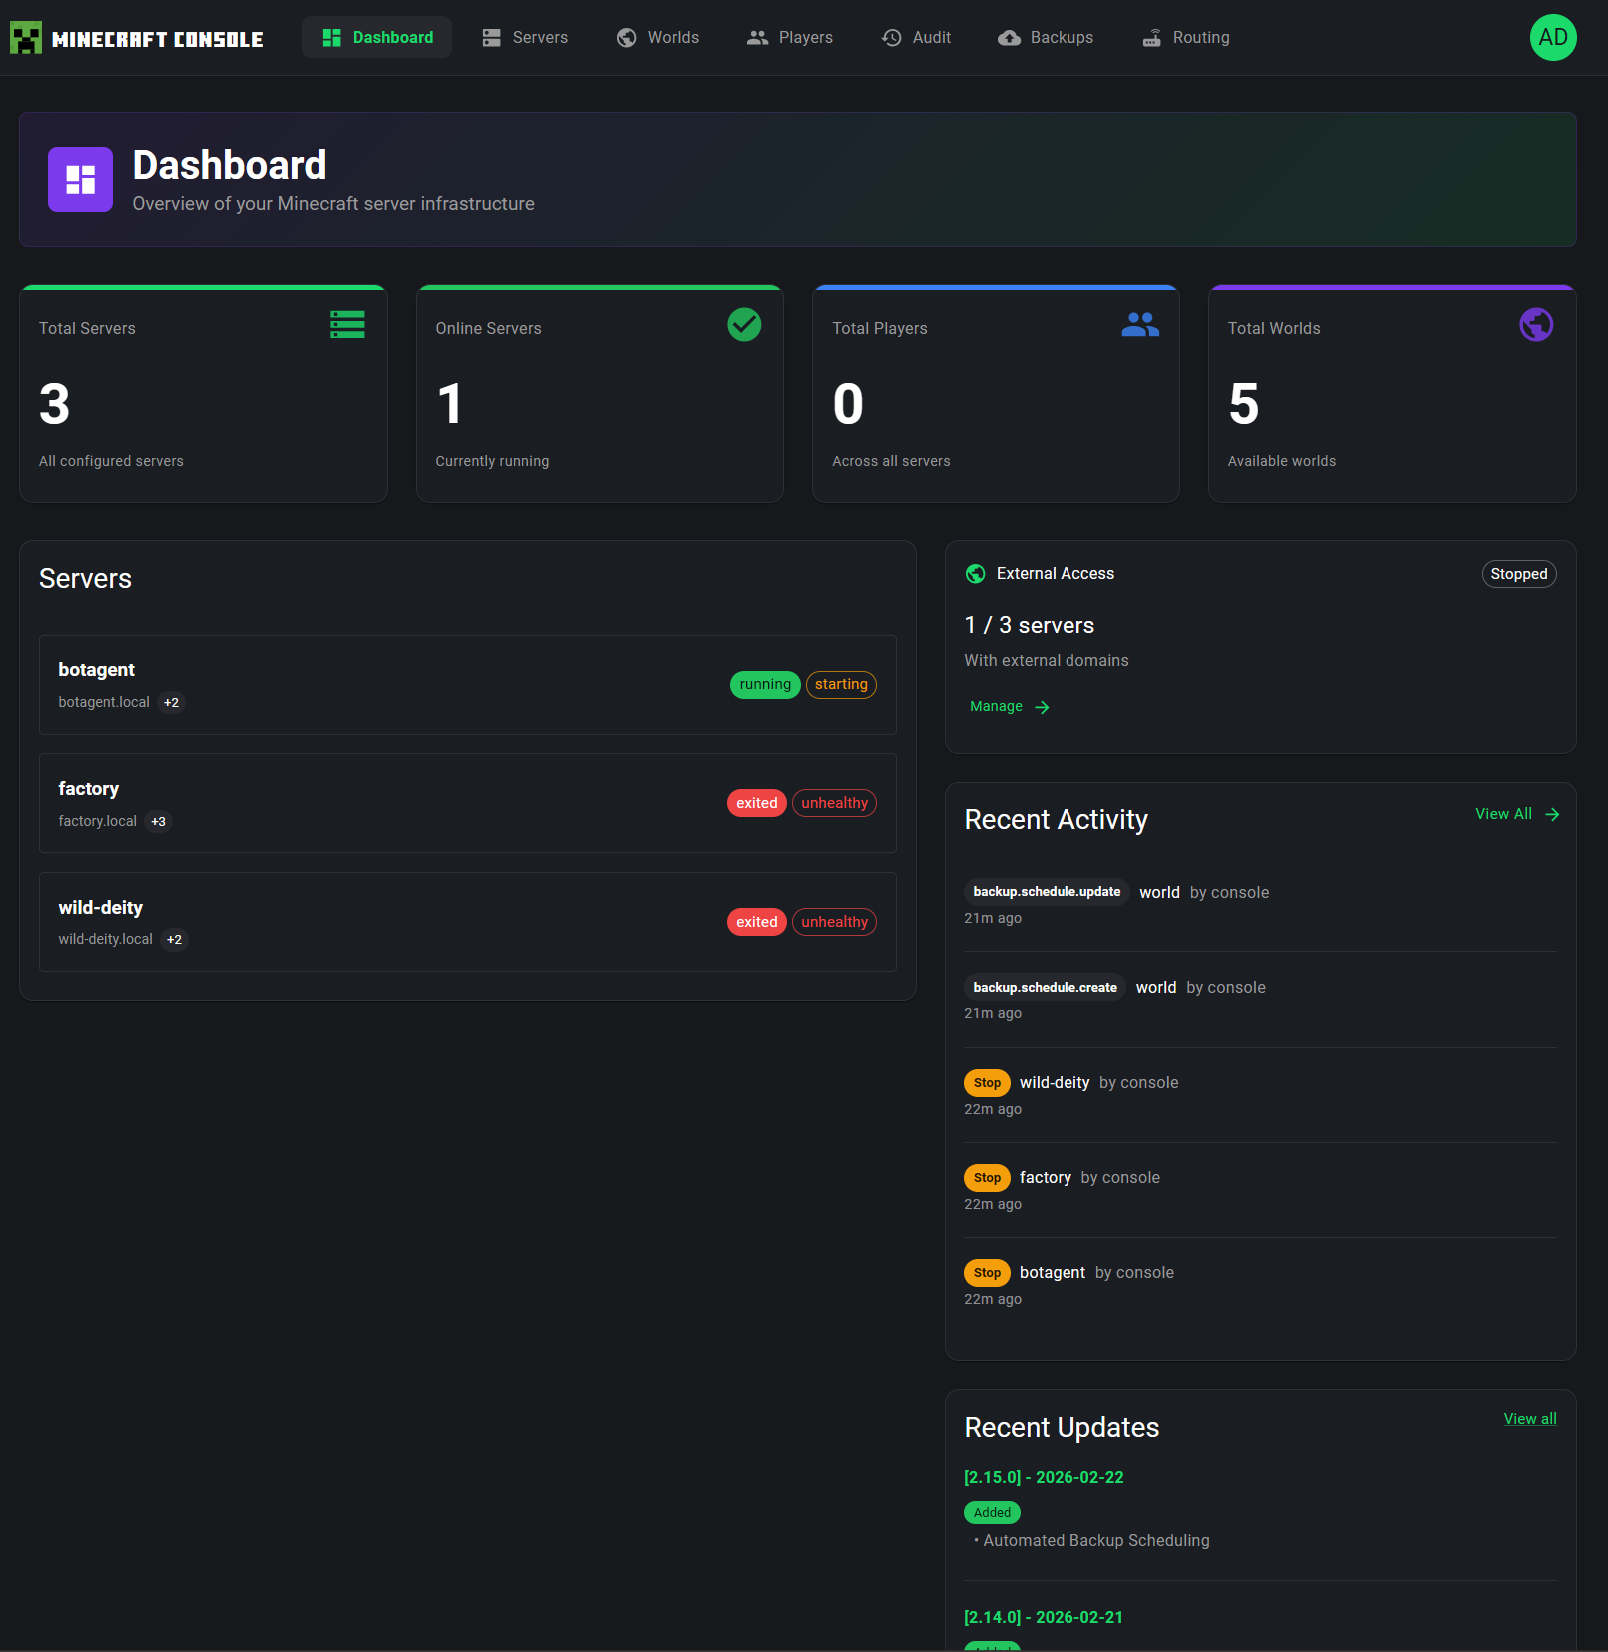Click the Manage arrow icon

pyautogui.click(x=1042, y=707)
